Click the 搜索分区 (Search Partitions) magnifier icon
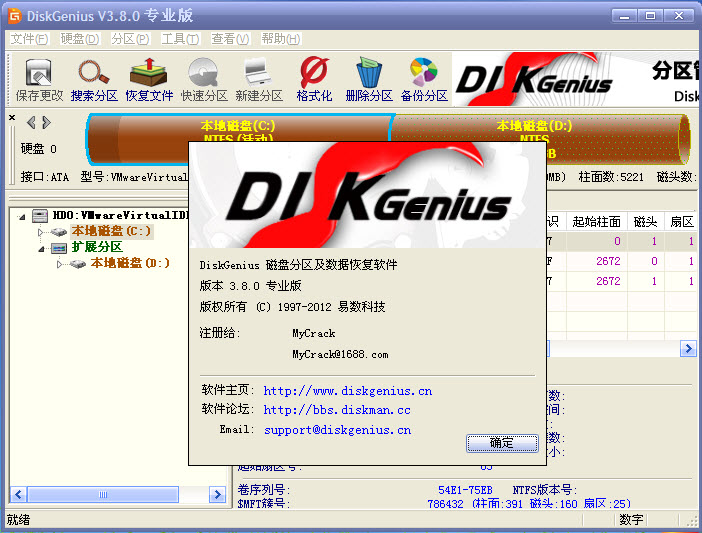 click(94, 79)
